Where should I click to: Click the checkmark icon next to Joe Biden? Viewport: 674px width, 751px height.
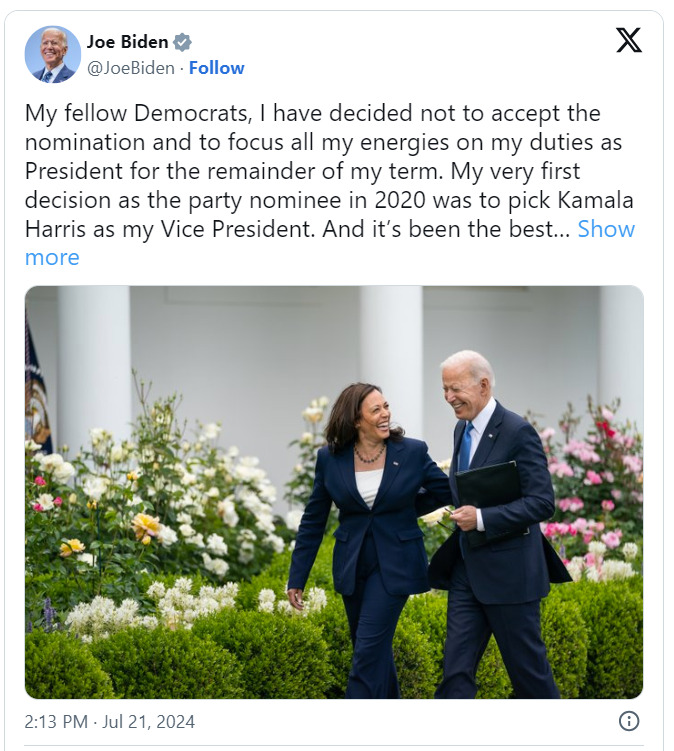coord(182,42)
